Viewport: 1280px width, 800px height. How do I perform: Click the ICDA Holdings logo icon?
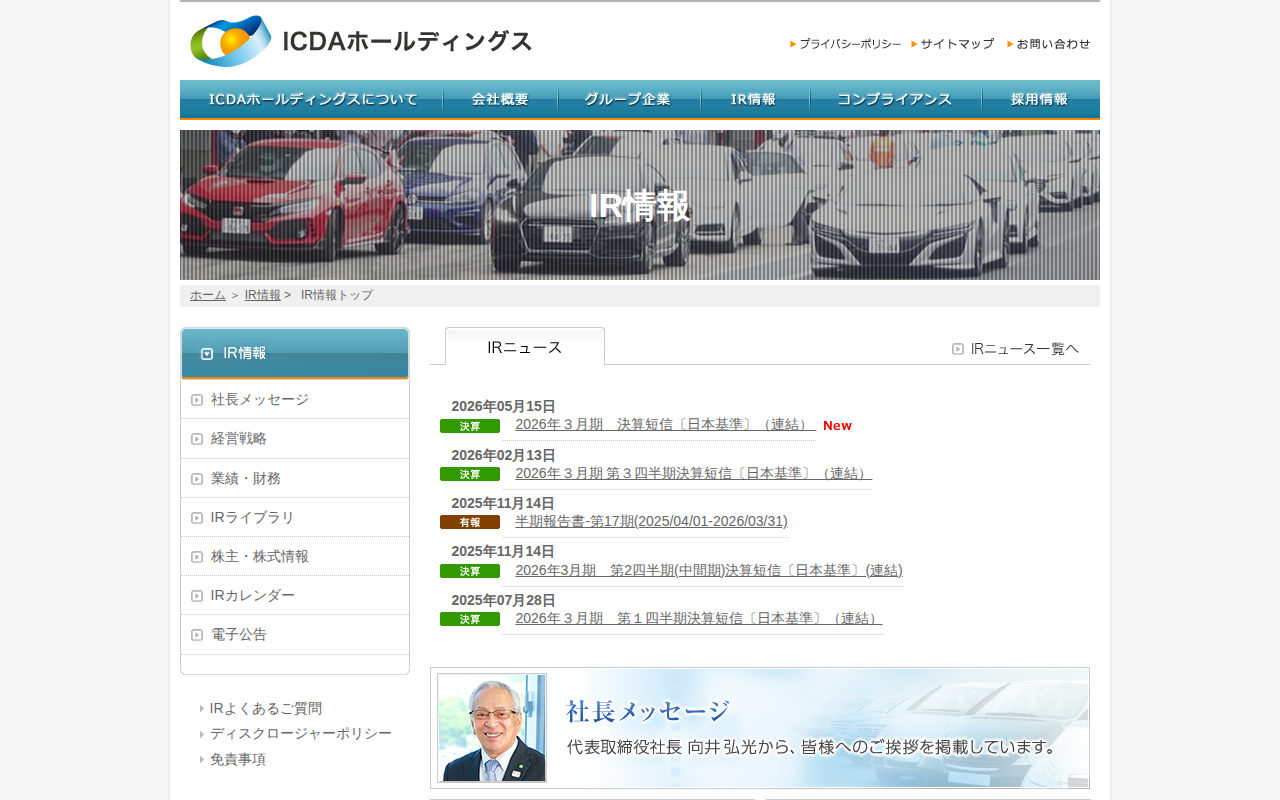[231, 41]
